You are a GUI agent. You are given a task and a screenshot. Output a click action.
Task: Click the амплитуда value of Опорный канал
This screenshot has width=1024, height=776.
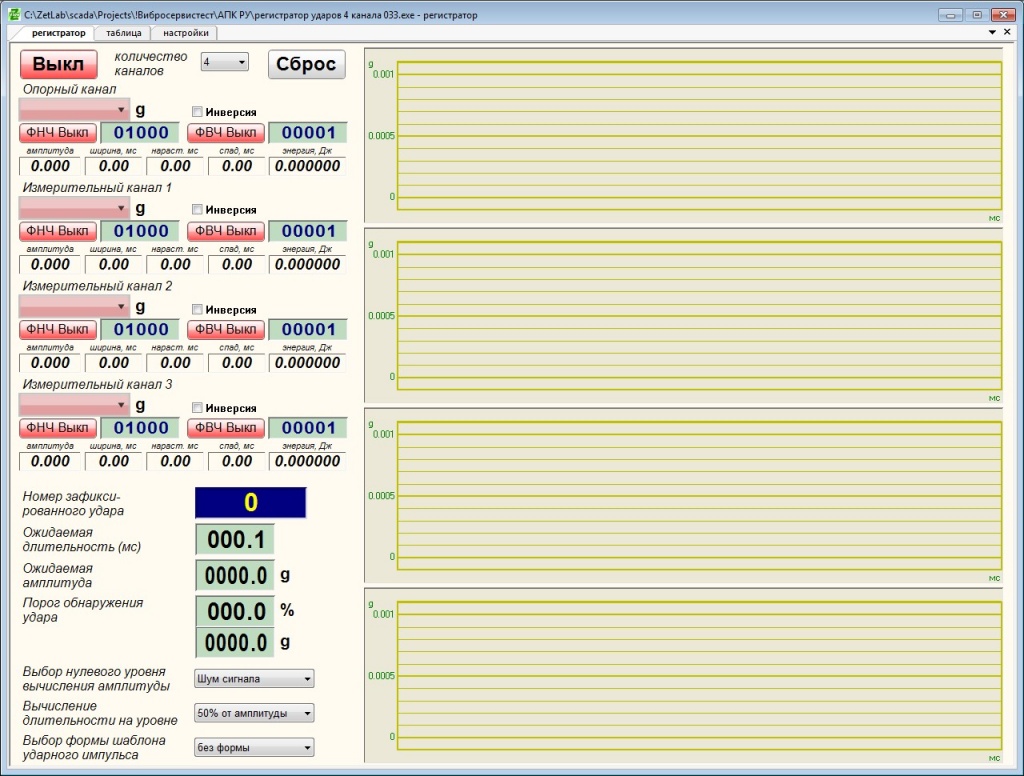[x=50, y=166]
